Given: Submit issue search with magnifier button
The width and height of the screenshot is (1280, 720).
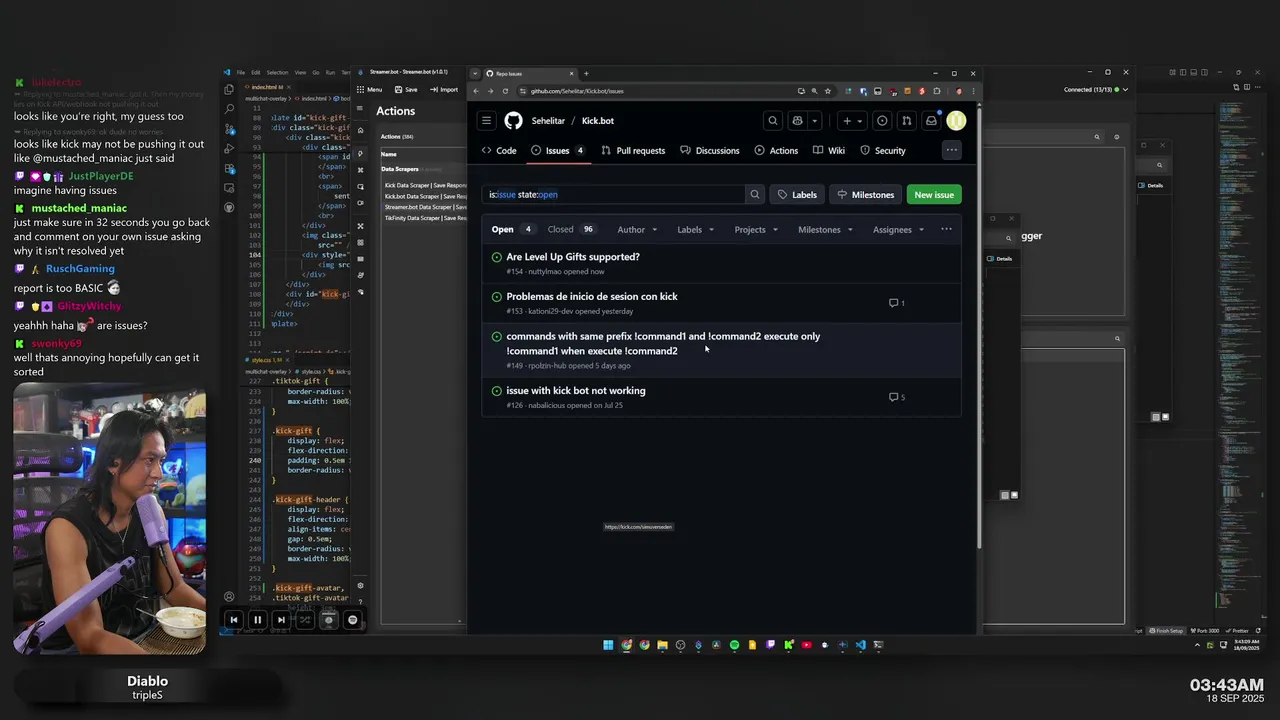Looking at the screenshot, I should pos(755,195).
